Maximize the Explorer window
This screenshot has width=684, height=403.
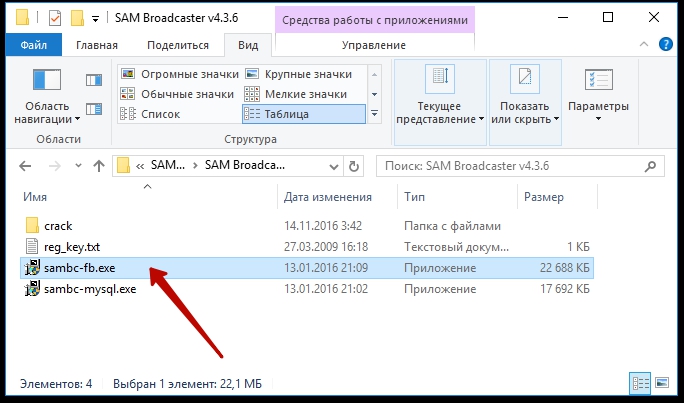[x=608, y=17]
